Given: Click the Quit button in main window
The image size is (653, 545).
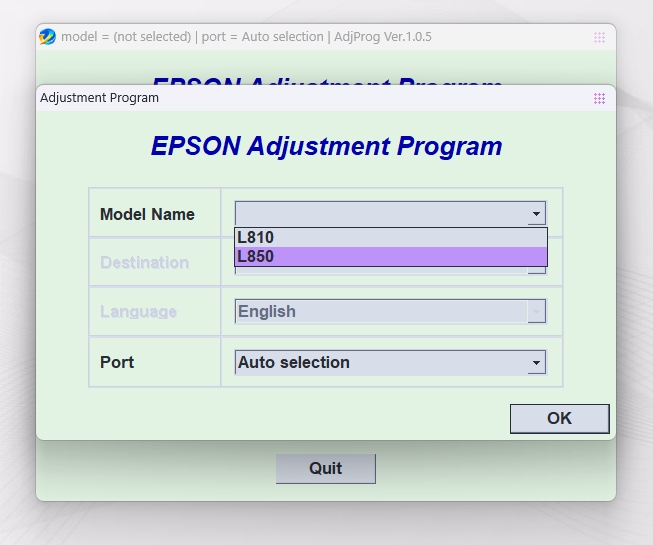Looking at the screenshot, I should pyautogui.click(x=326, y=469).
